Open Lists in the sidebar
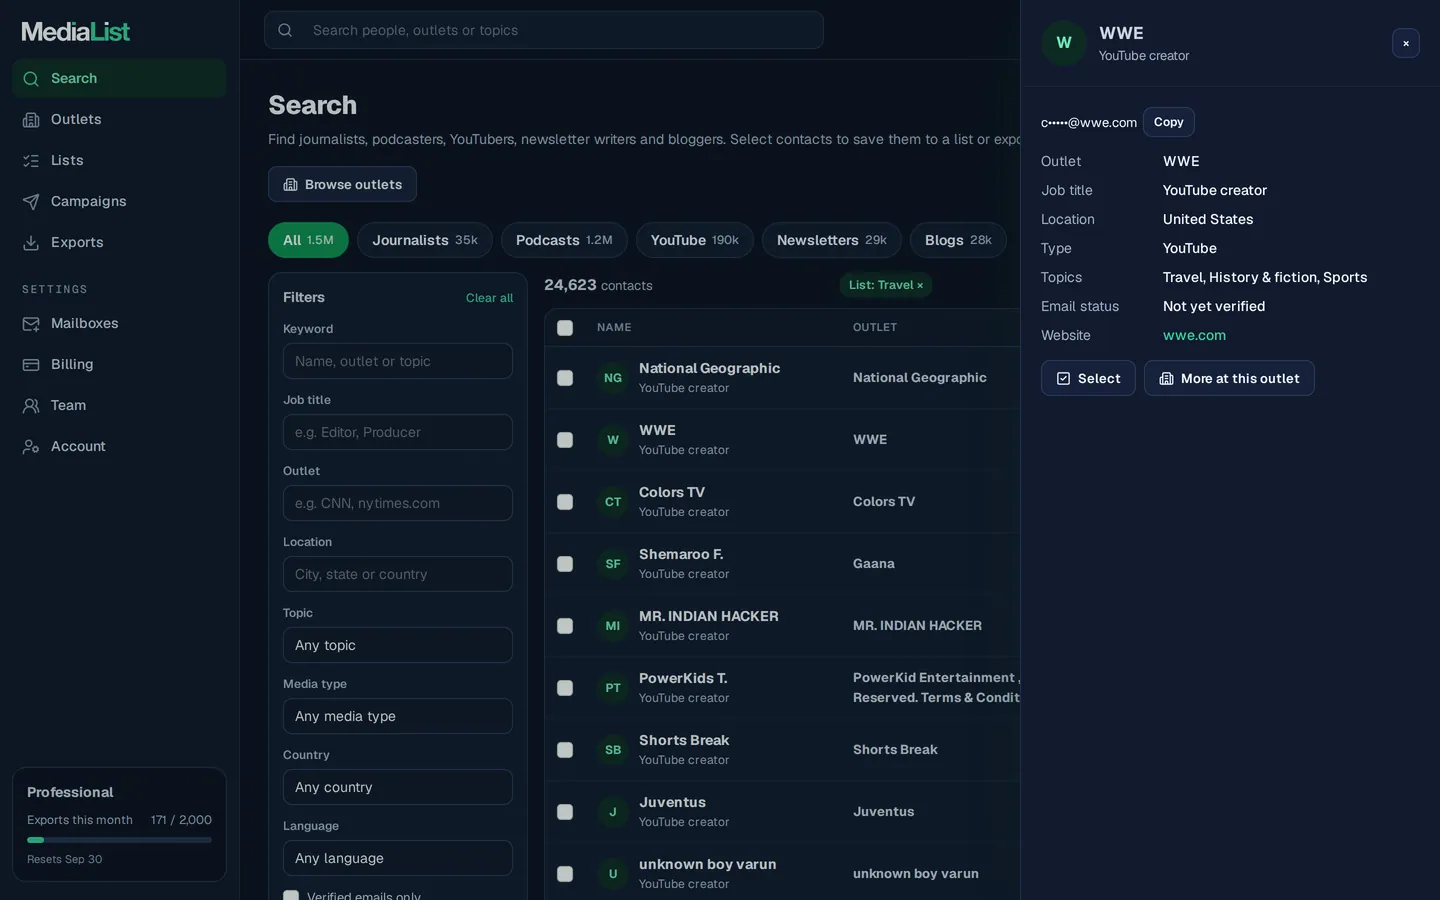The width and height of the screenshot is (1440, 900). pos(119,160)
